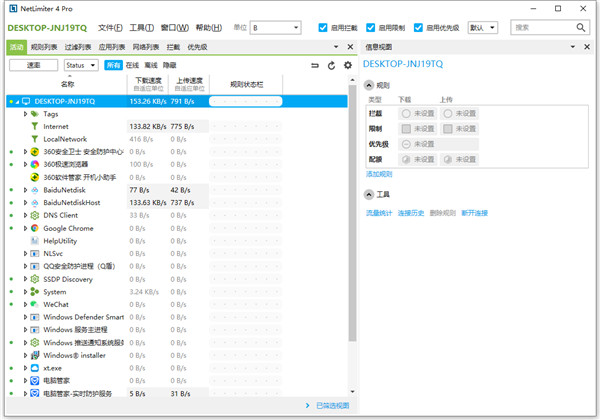Click the HelpUtility icon
This screenshot has height=420, width=600.
(35, 241)
